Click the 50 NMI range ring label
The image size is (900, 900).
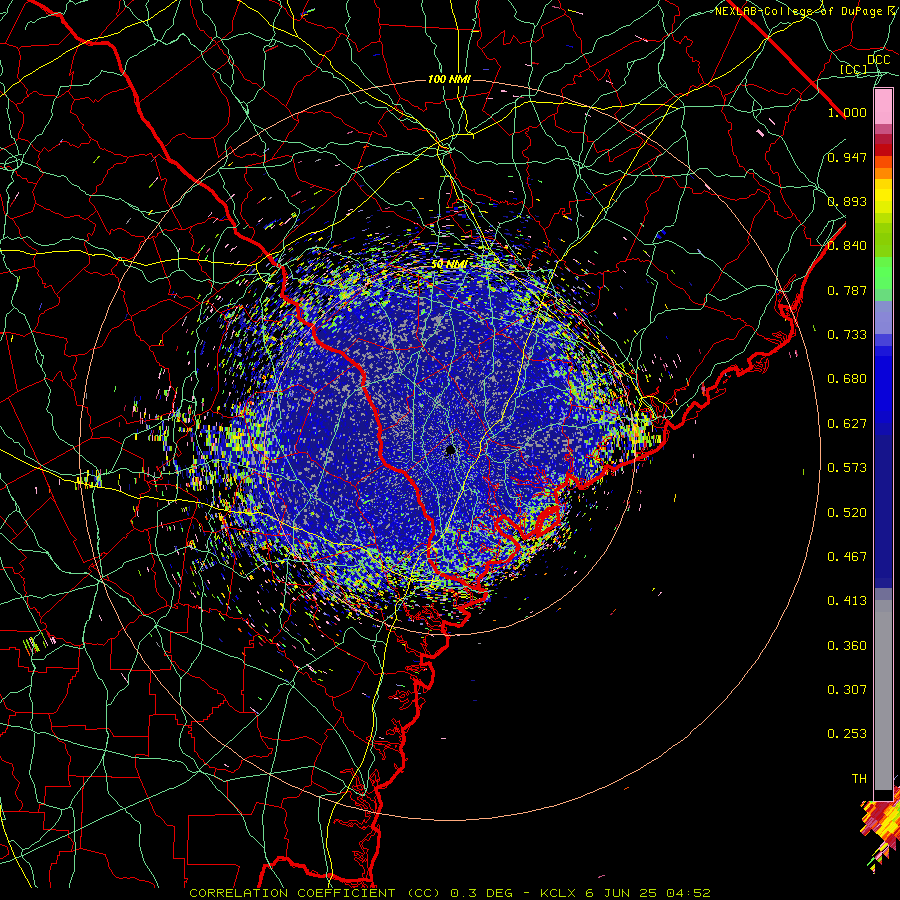pyautogui.click(x=449, y=264)
